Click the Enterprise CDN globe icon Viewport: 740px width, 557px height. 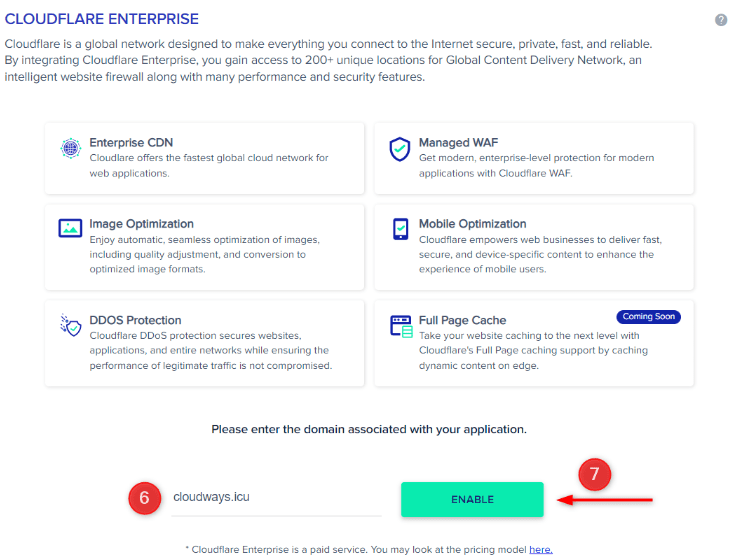point(70,149)
